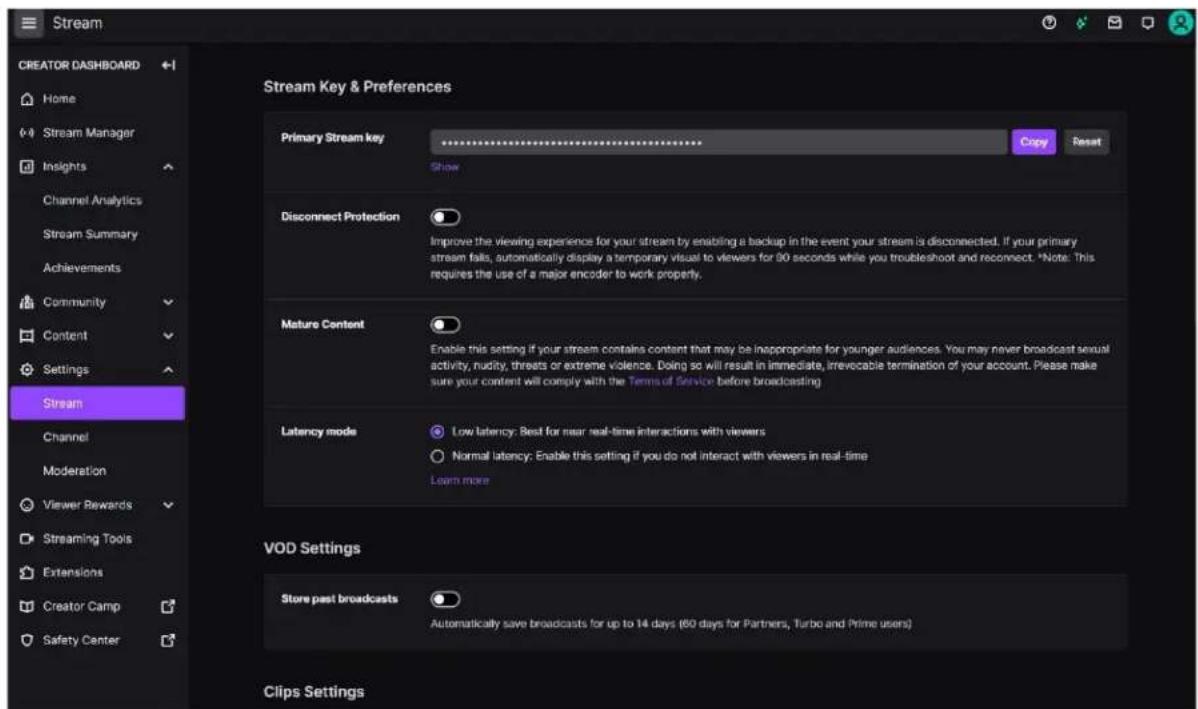Click the green sparkle icon in the top bar
Image resolution: width=1198 pixels, height=709 pixels.
coord(1082,23)
